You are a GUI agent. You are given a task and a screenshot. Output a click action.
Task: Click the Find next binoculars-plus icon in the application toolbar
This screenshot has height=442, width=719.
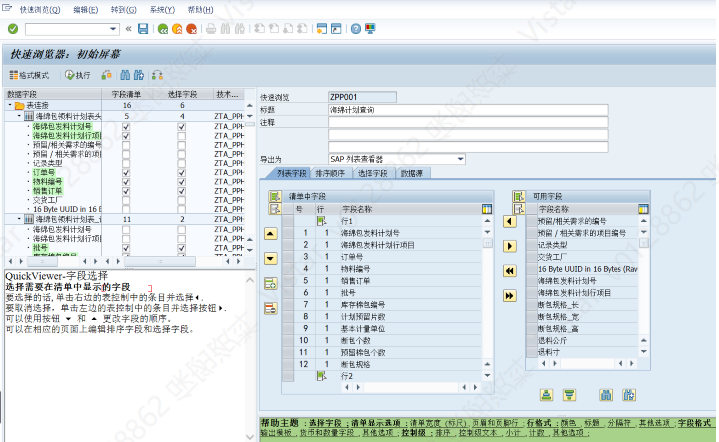[x=139, y=75]
